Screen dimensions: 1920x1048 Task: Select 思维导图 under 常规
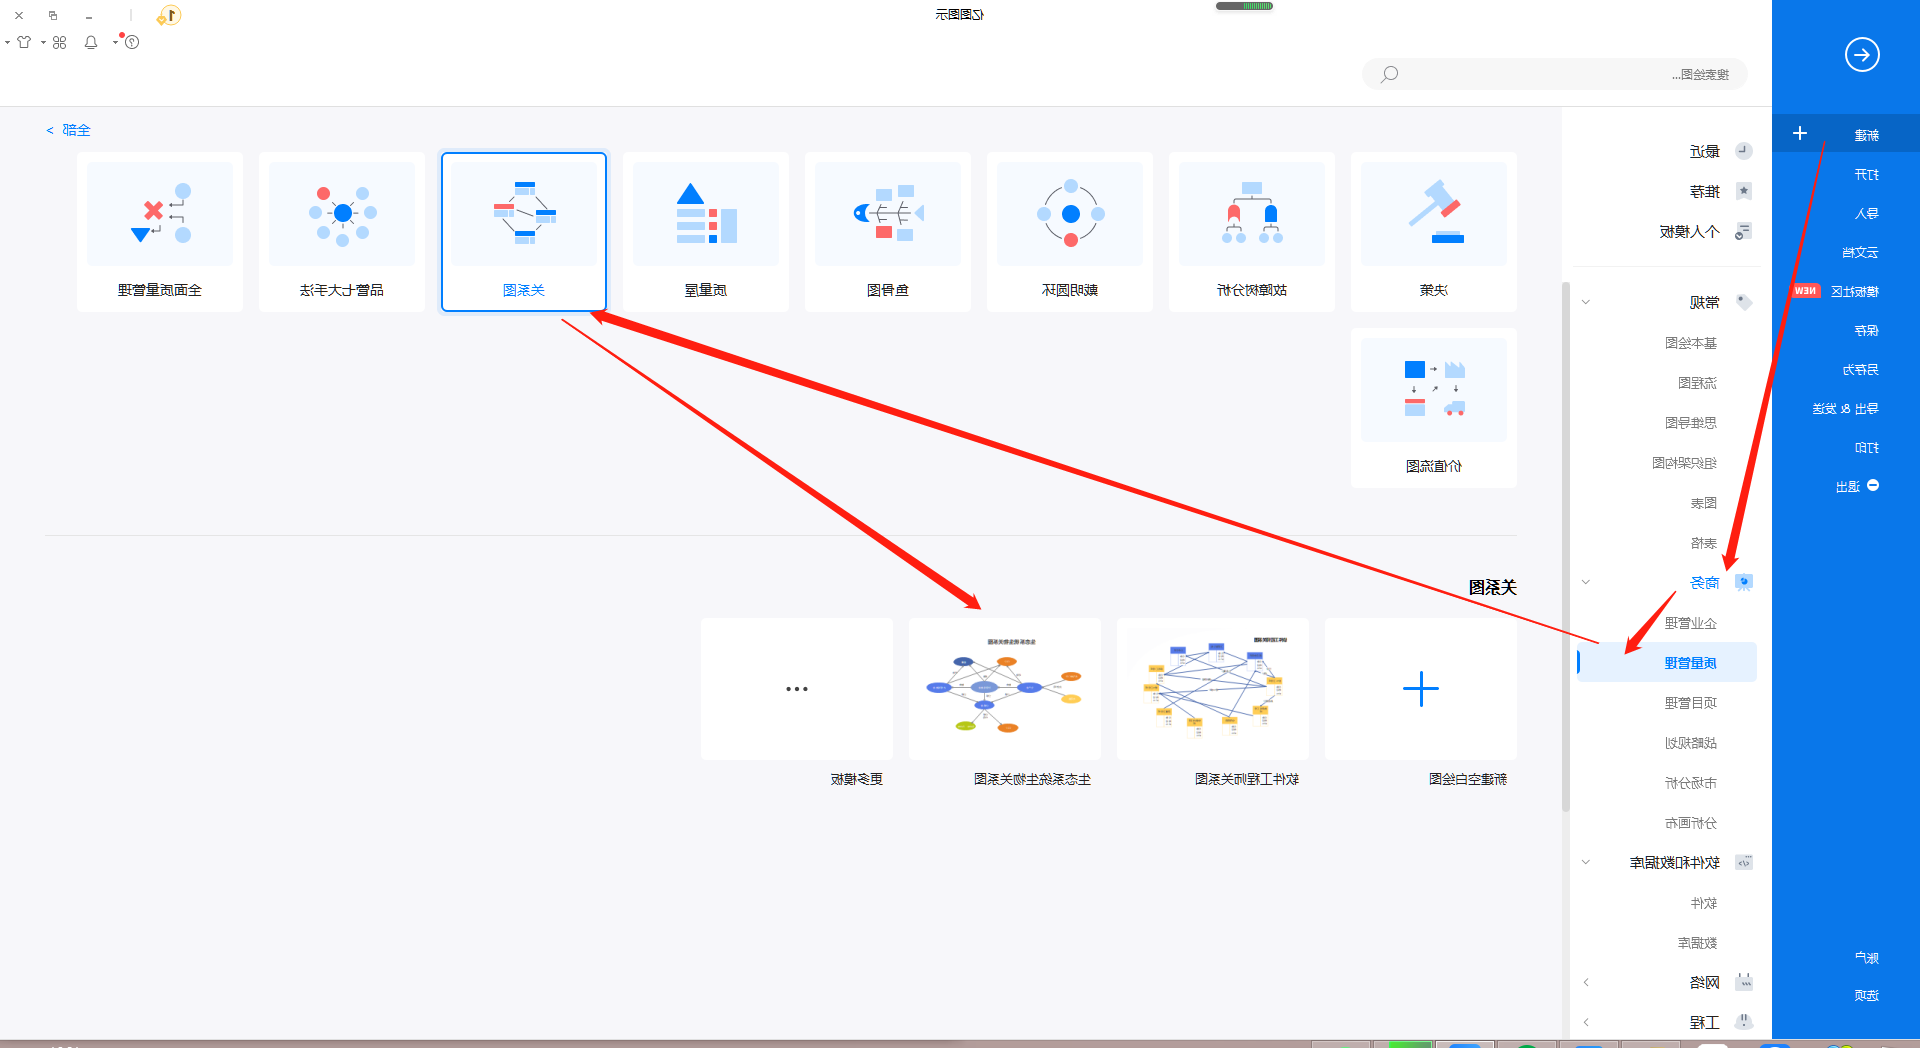click(x=1691, y=423)
